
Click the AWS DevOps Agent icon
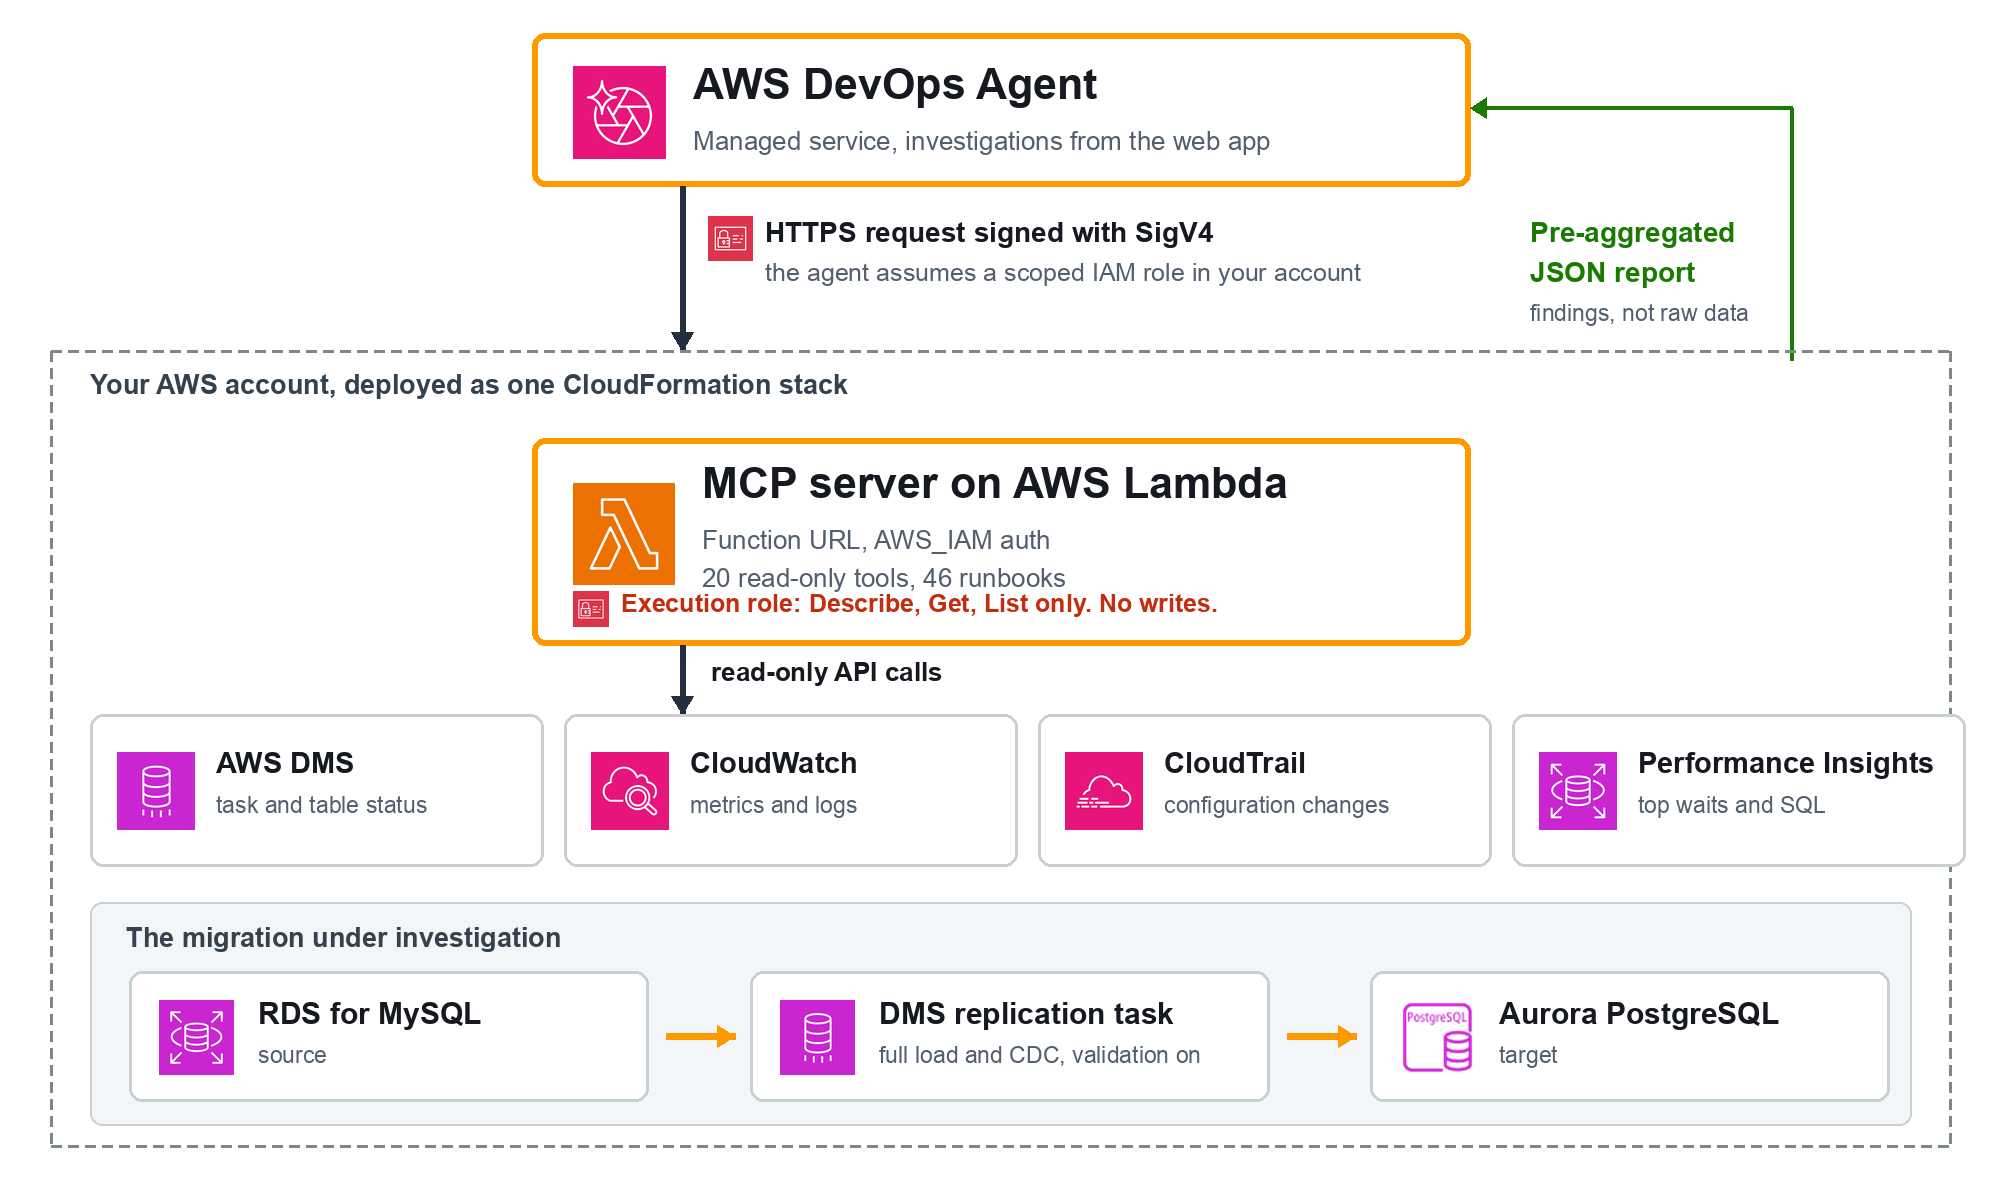click(x=619, y=112)
